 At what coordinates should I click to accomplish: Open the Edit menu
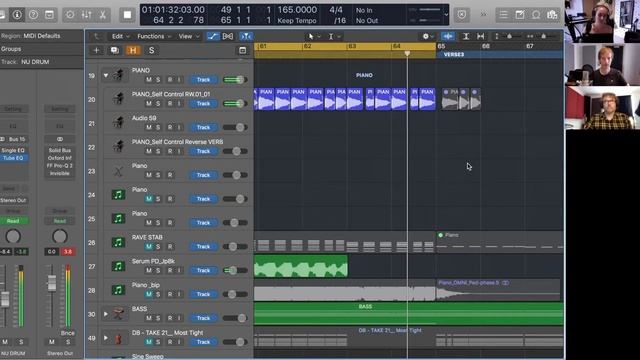(120, 36)
